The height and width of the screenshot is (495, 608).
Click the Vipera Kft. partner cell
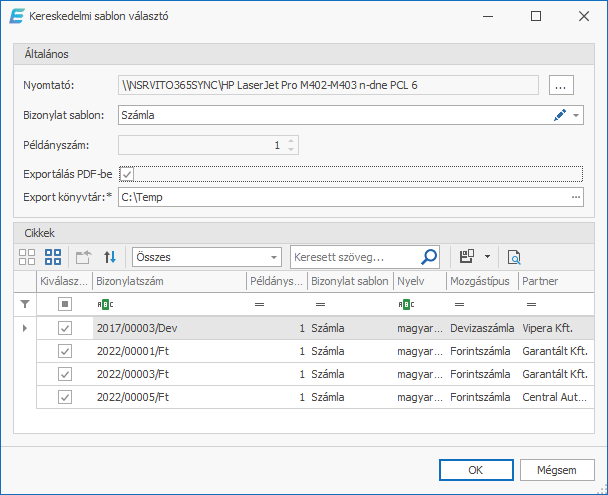pyautogui.click(x=556, y=328)
